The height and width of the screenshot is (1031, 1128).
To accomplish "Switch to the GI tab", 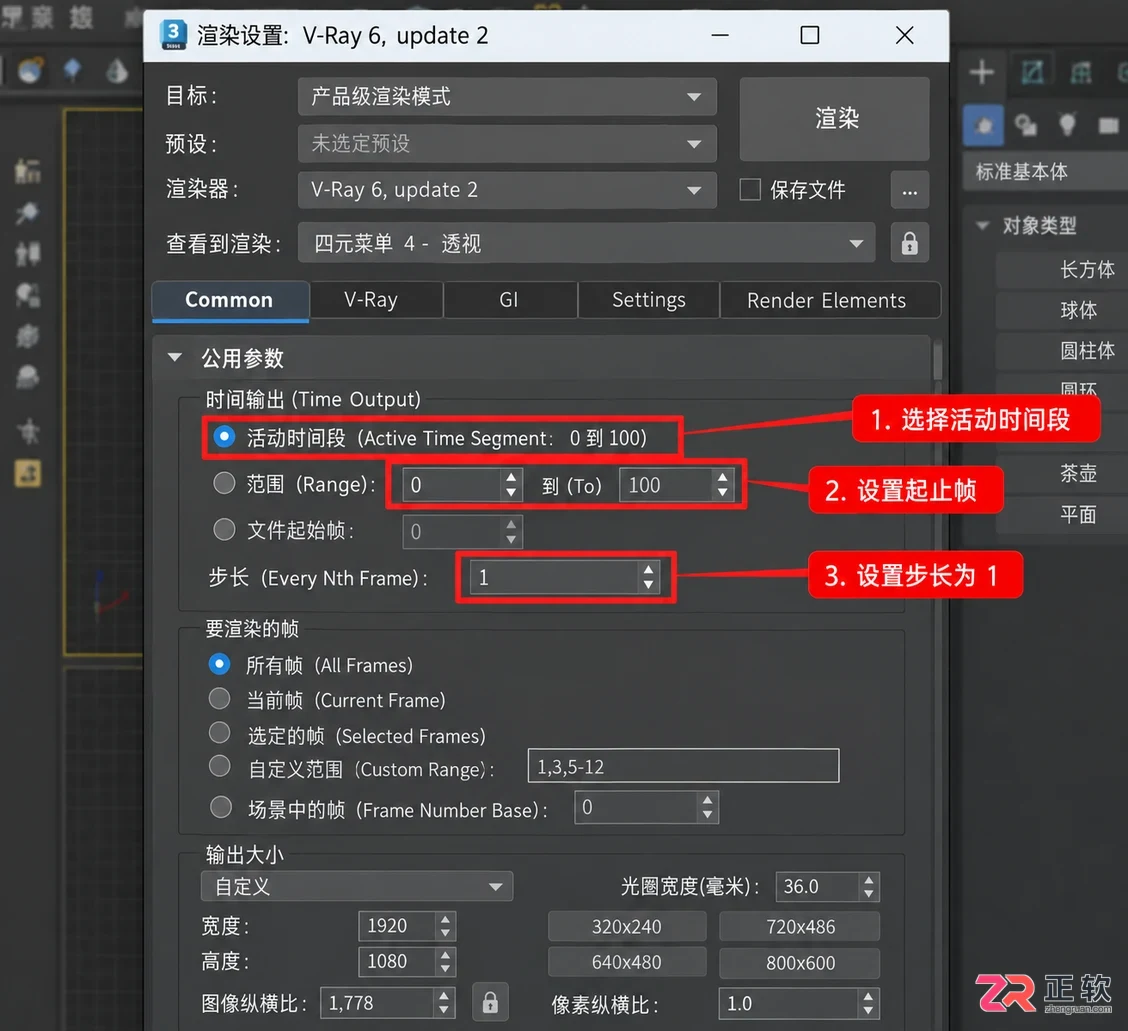I will (509, 300).
